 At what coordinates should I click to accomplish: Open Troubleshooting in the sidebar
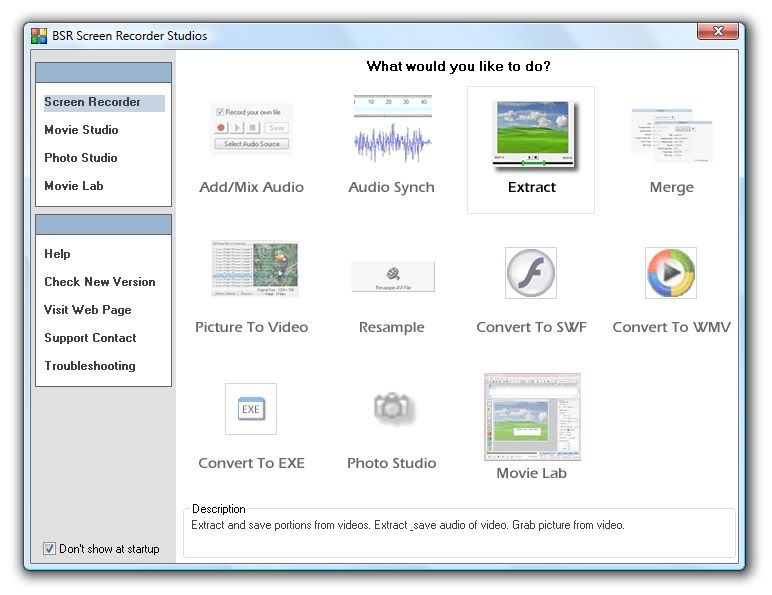click(90, 366)
